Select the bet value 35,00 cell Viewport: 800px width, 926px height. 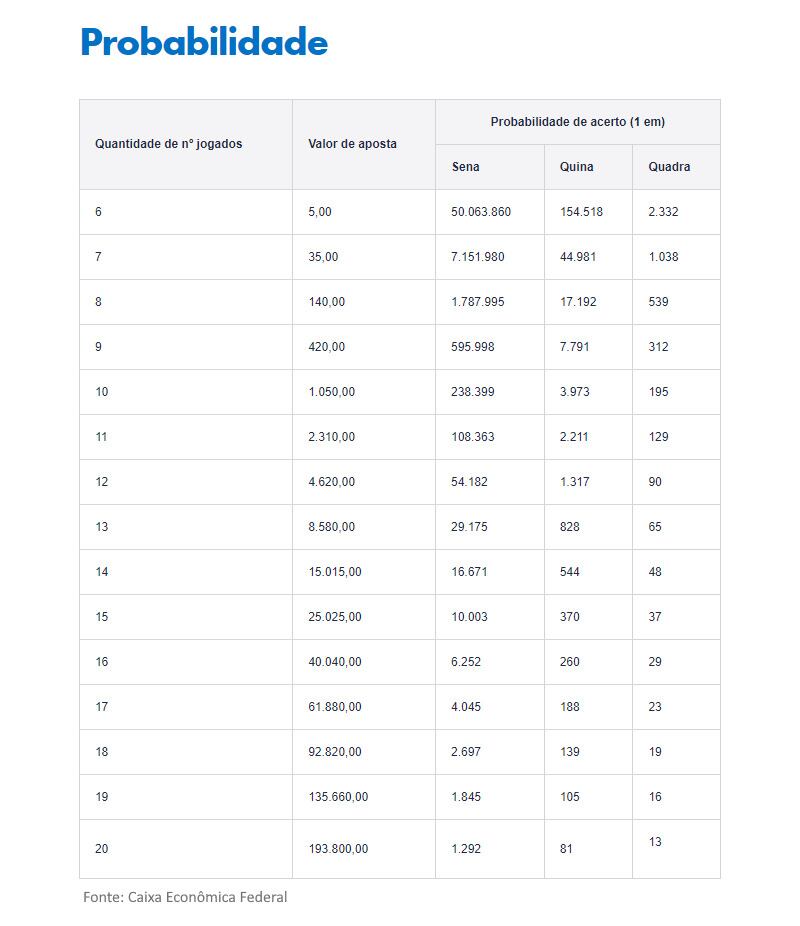tap(323, 257)
